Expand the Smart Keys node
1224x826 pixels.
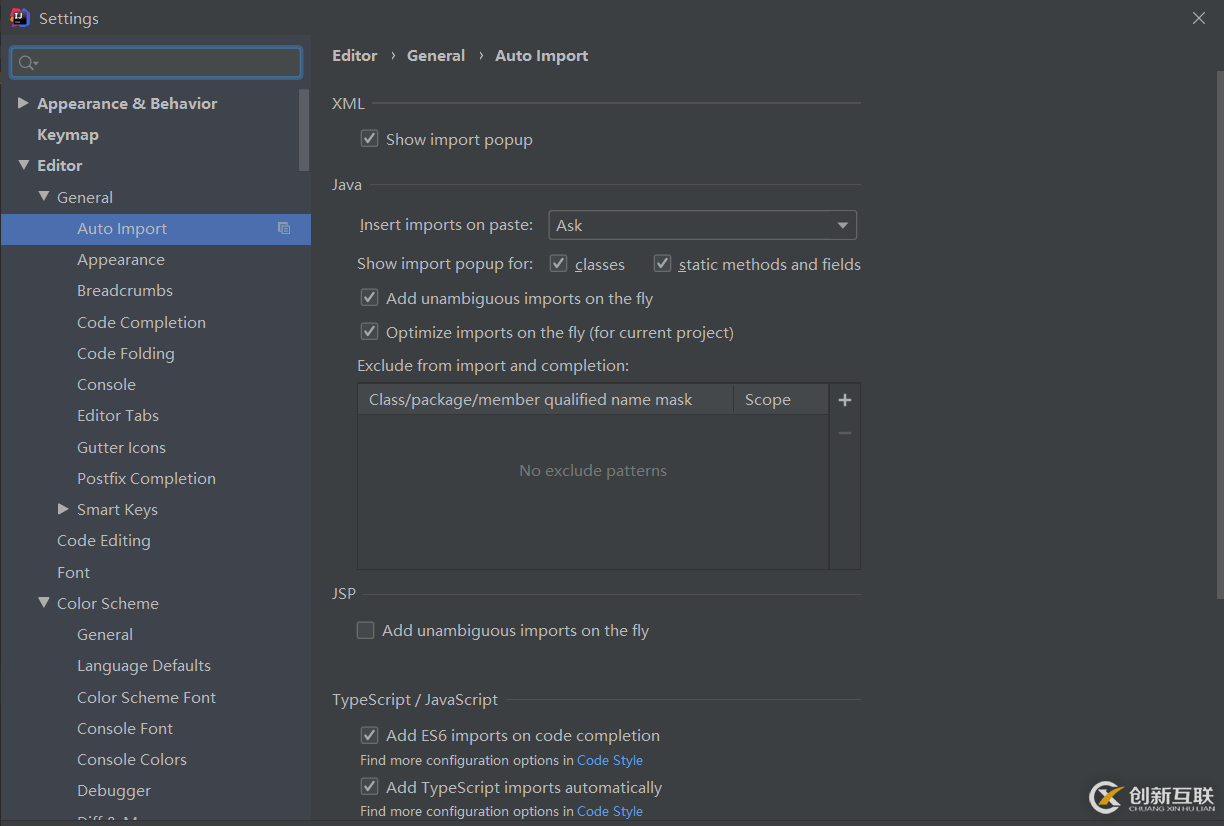click(x=64, y=509)
